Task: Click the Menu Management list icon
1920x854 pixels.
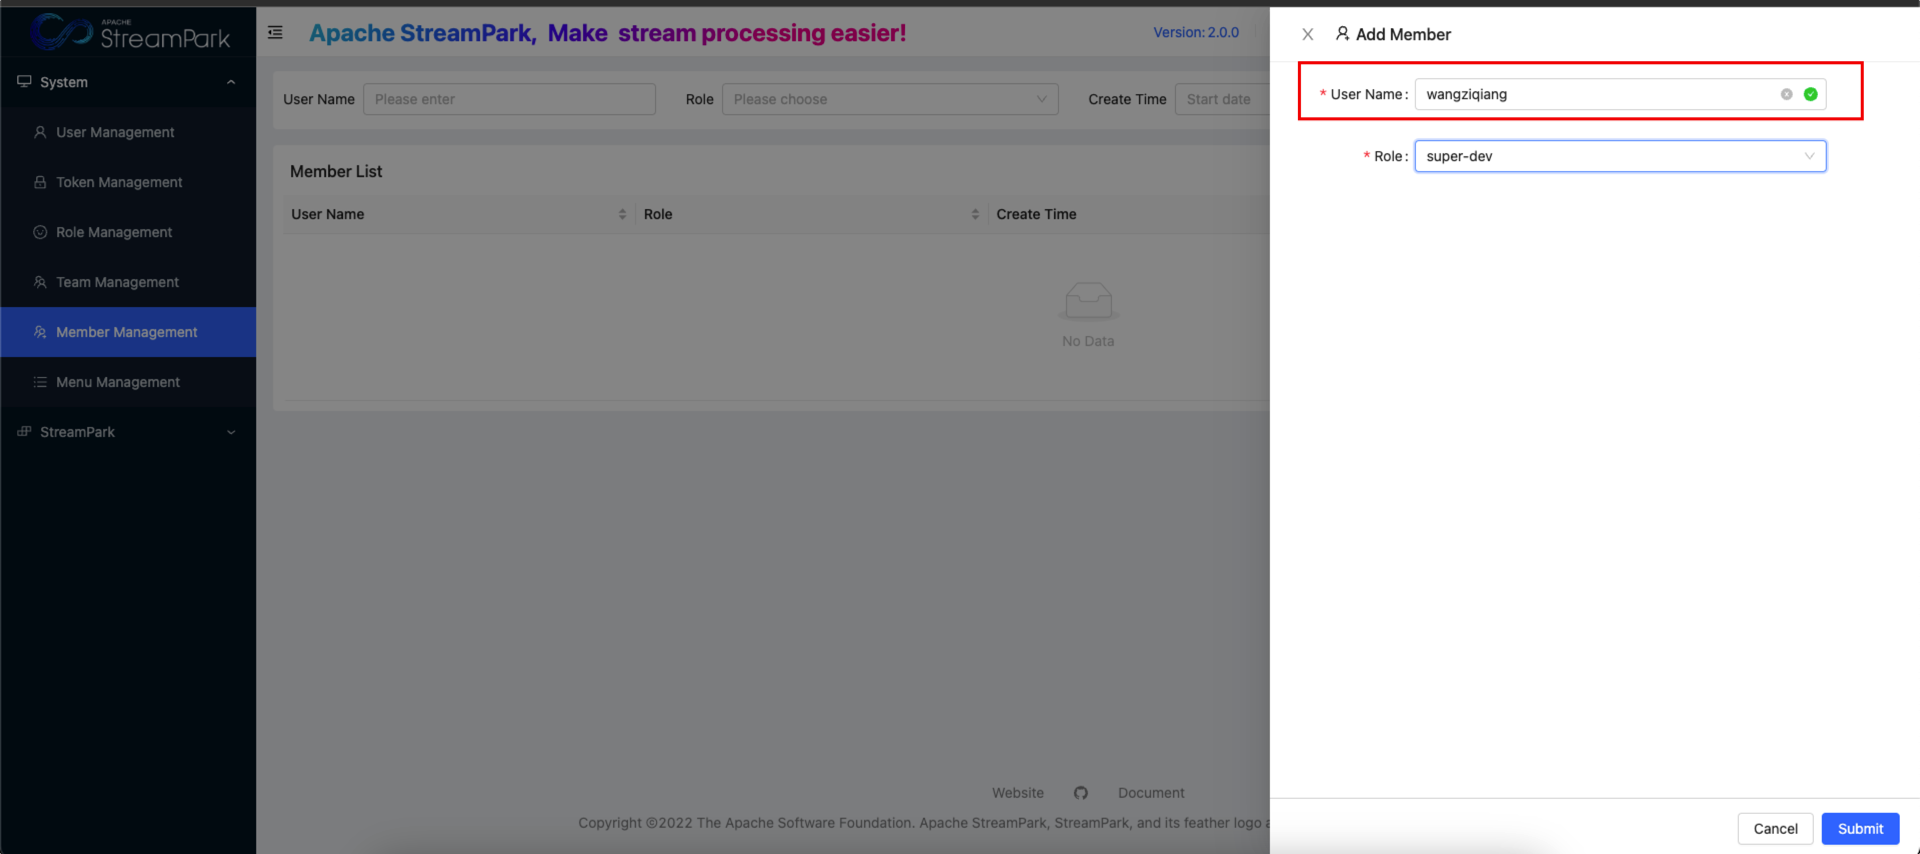Action: [x=40, y=382]
